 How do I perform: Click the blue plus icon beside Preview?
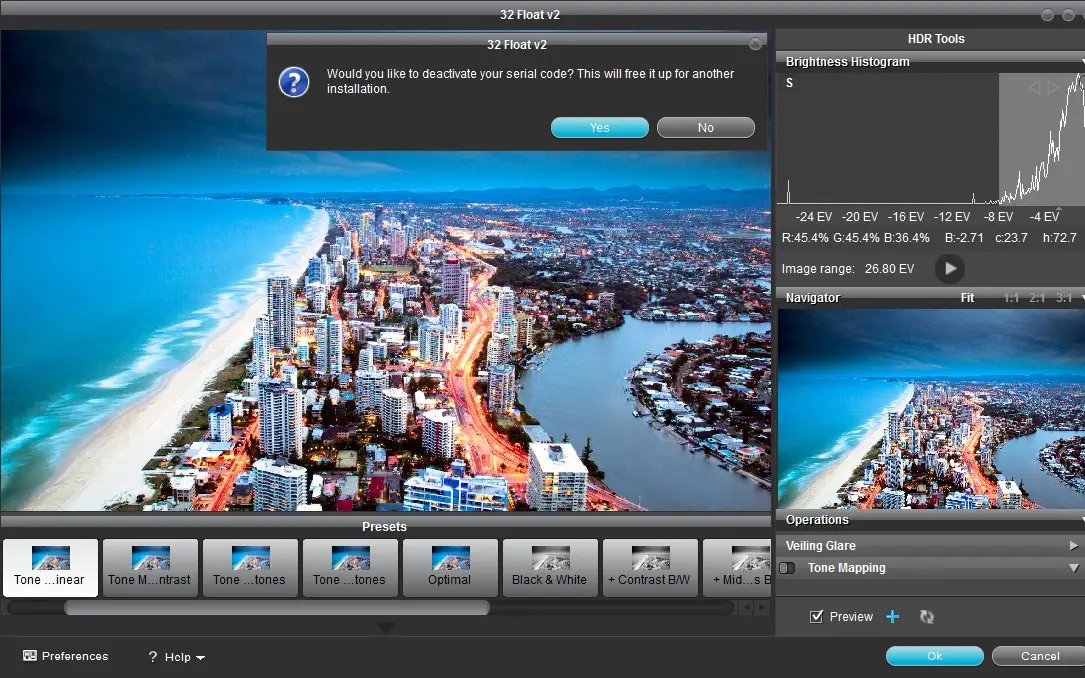893,616
